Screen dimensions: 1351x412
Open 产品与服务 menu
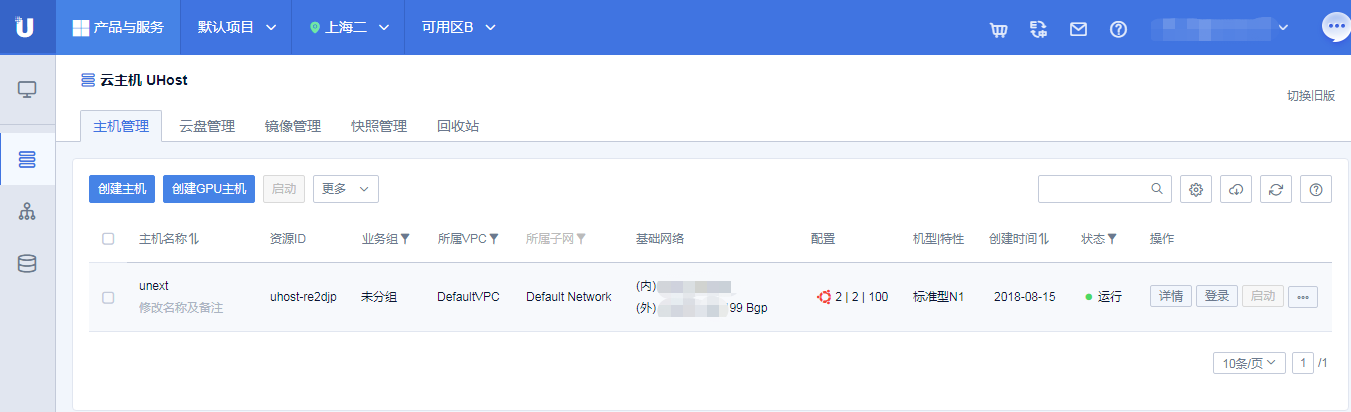pos(119,27)
